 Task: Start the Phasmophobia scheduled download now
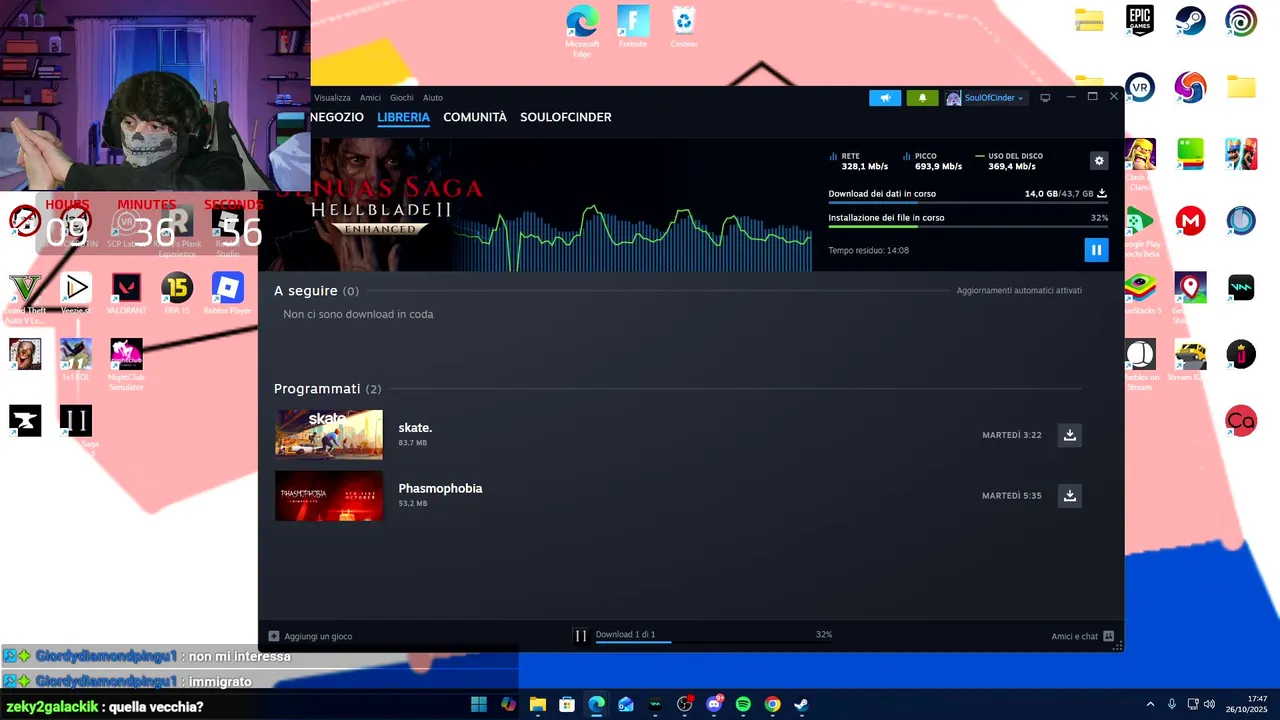1070,496
